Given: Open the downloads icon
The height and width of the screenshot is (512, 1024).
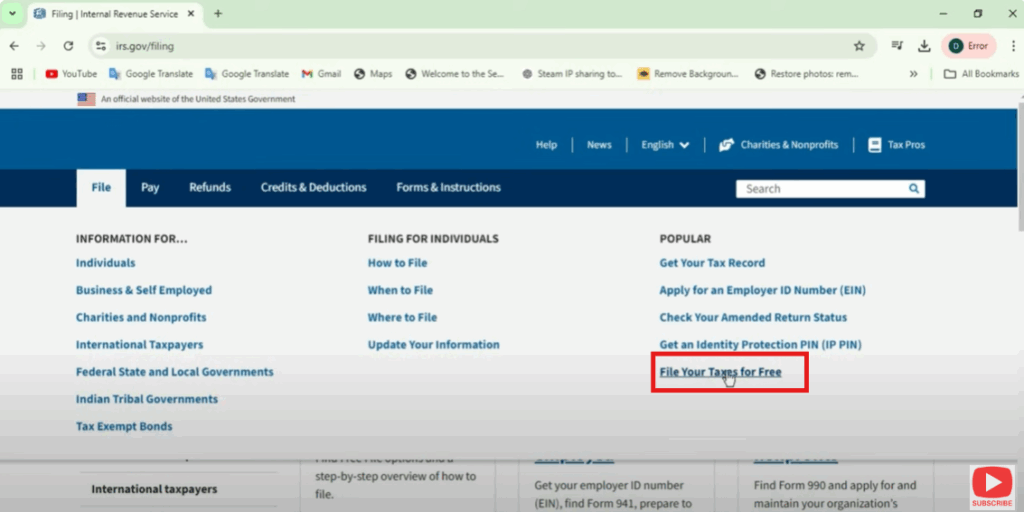Looking at the screenshot, I should coord(924,46).
